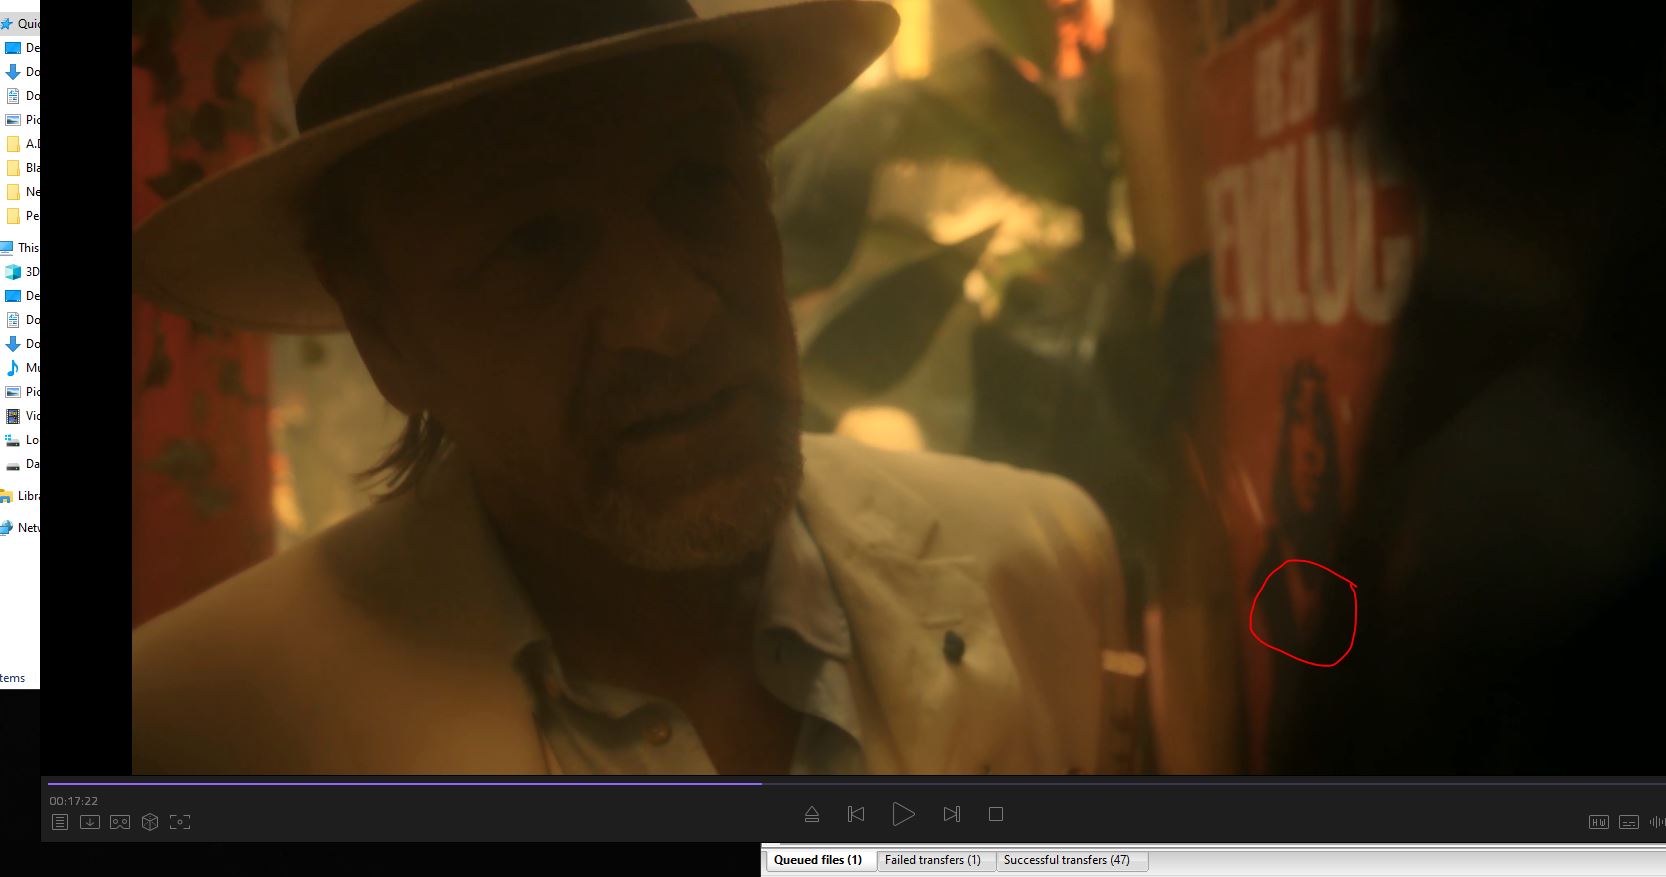Viewport: 1666px width, 877px height.
Task: Open subtitle settings icon
Action: click(1629, 822)
